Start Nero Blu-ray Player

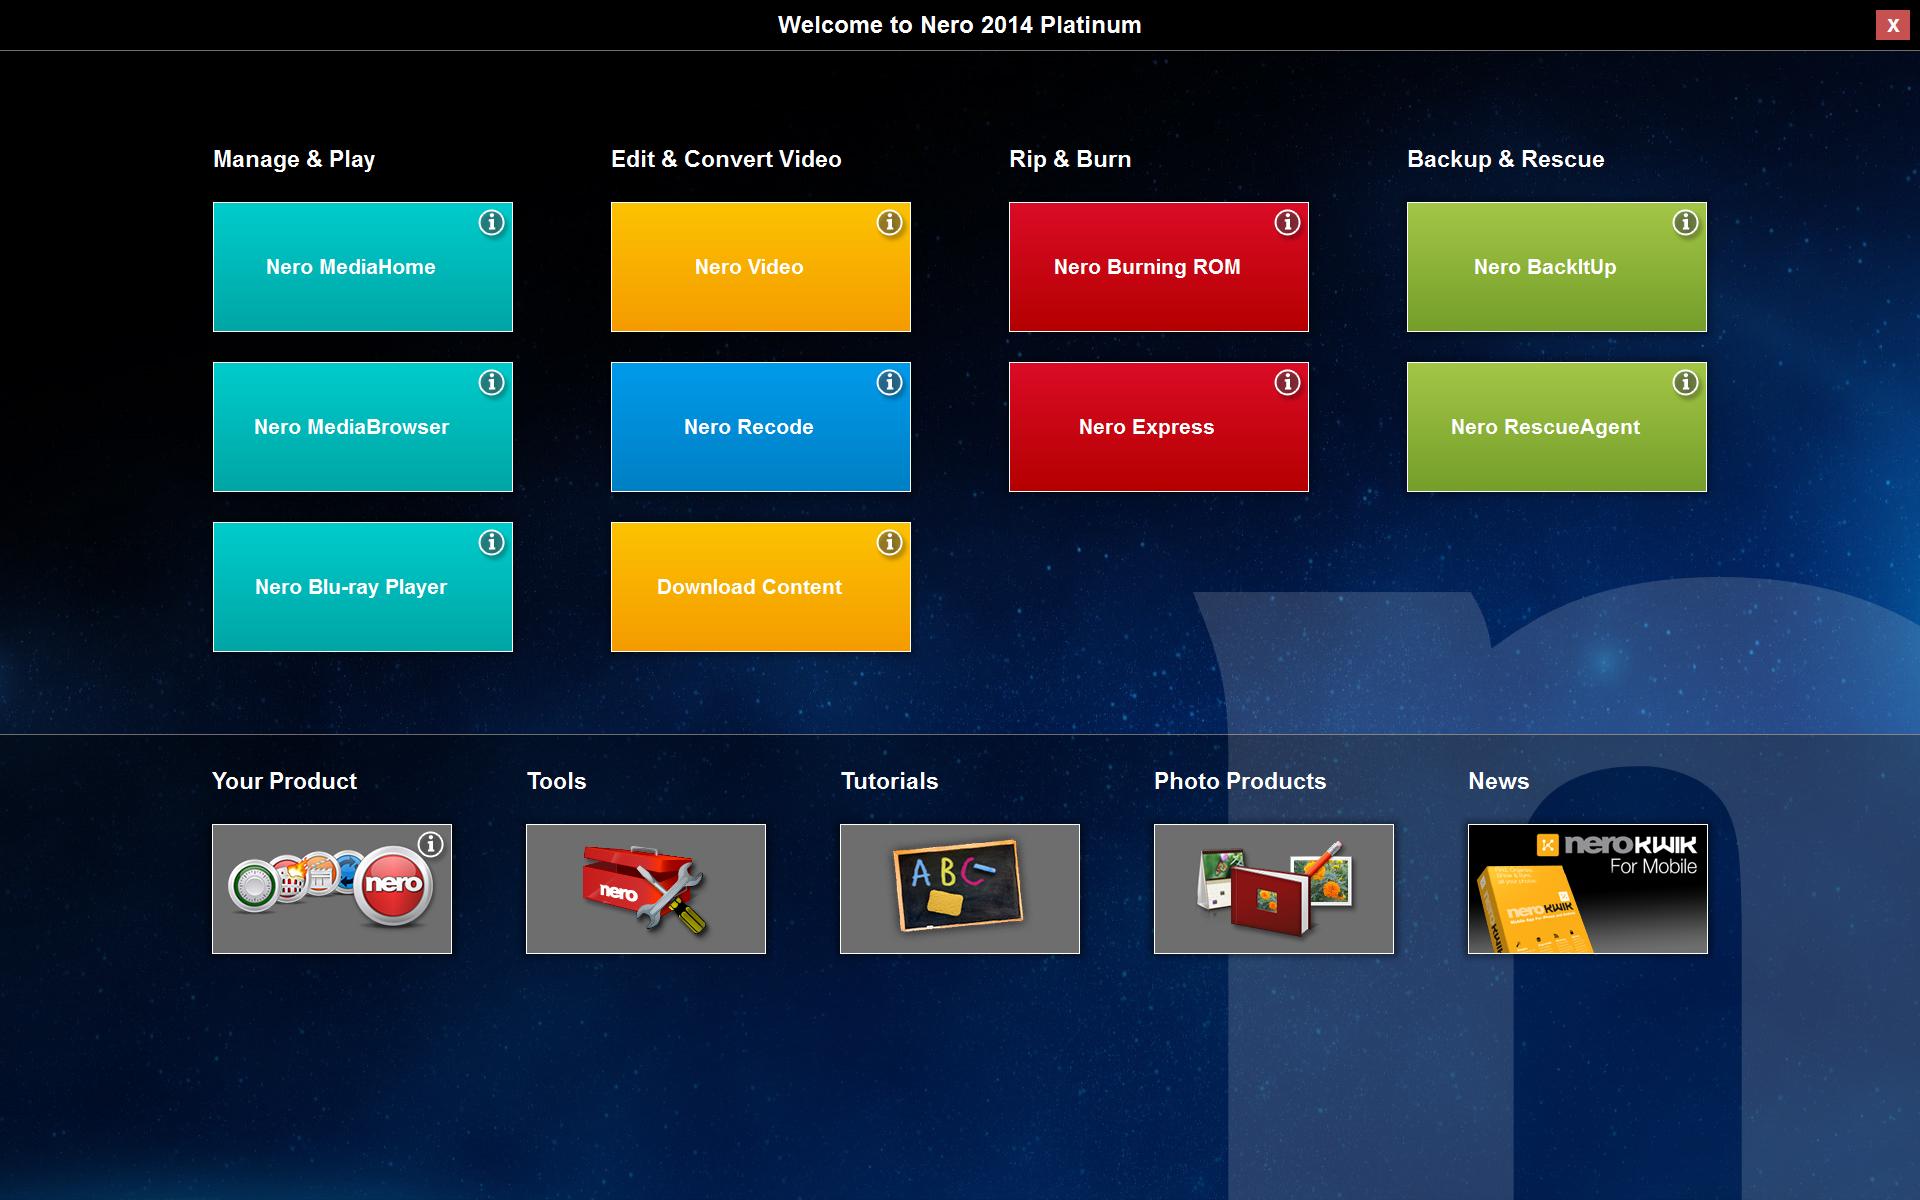point(362,587)
